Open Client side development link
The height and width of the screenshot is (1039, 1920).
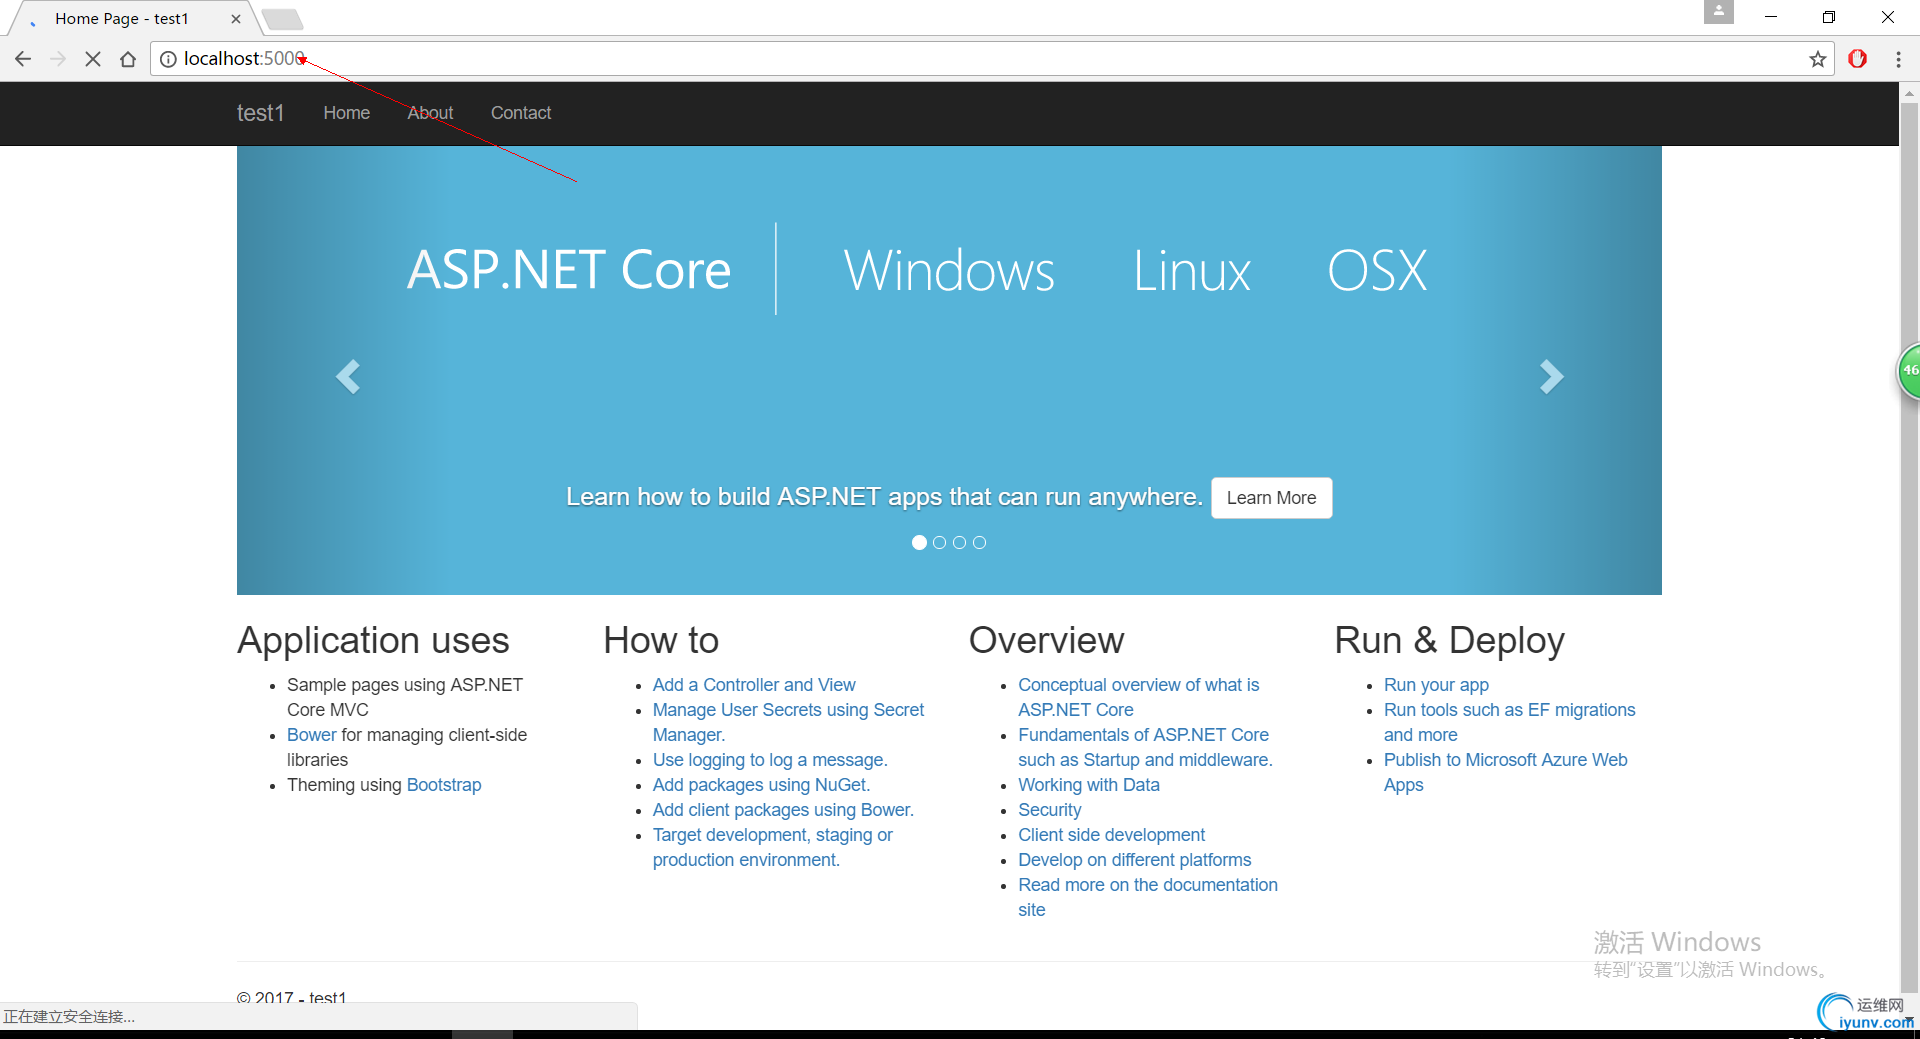(1111, 835)
